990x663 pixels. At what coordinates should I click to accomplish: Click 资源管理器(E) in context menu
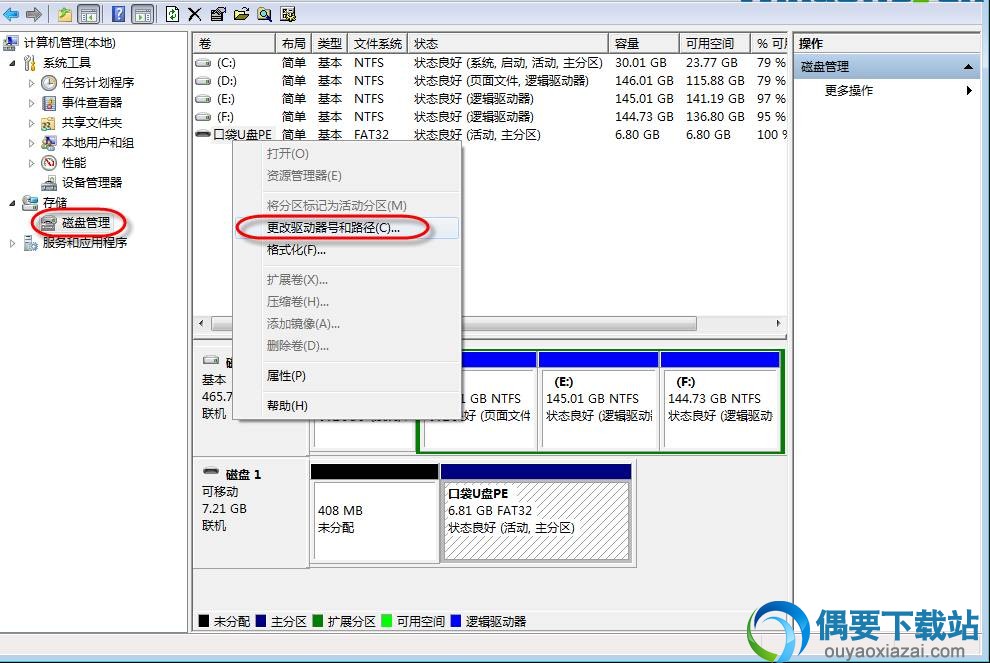click(x=347, y=176)
